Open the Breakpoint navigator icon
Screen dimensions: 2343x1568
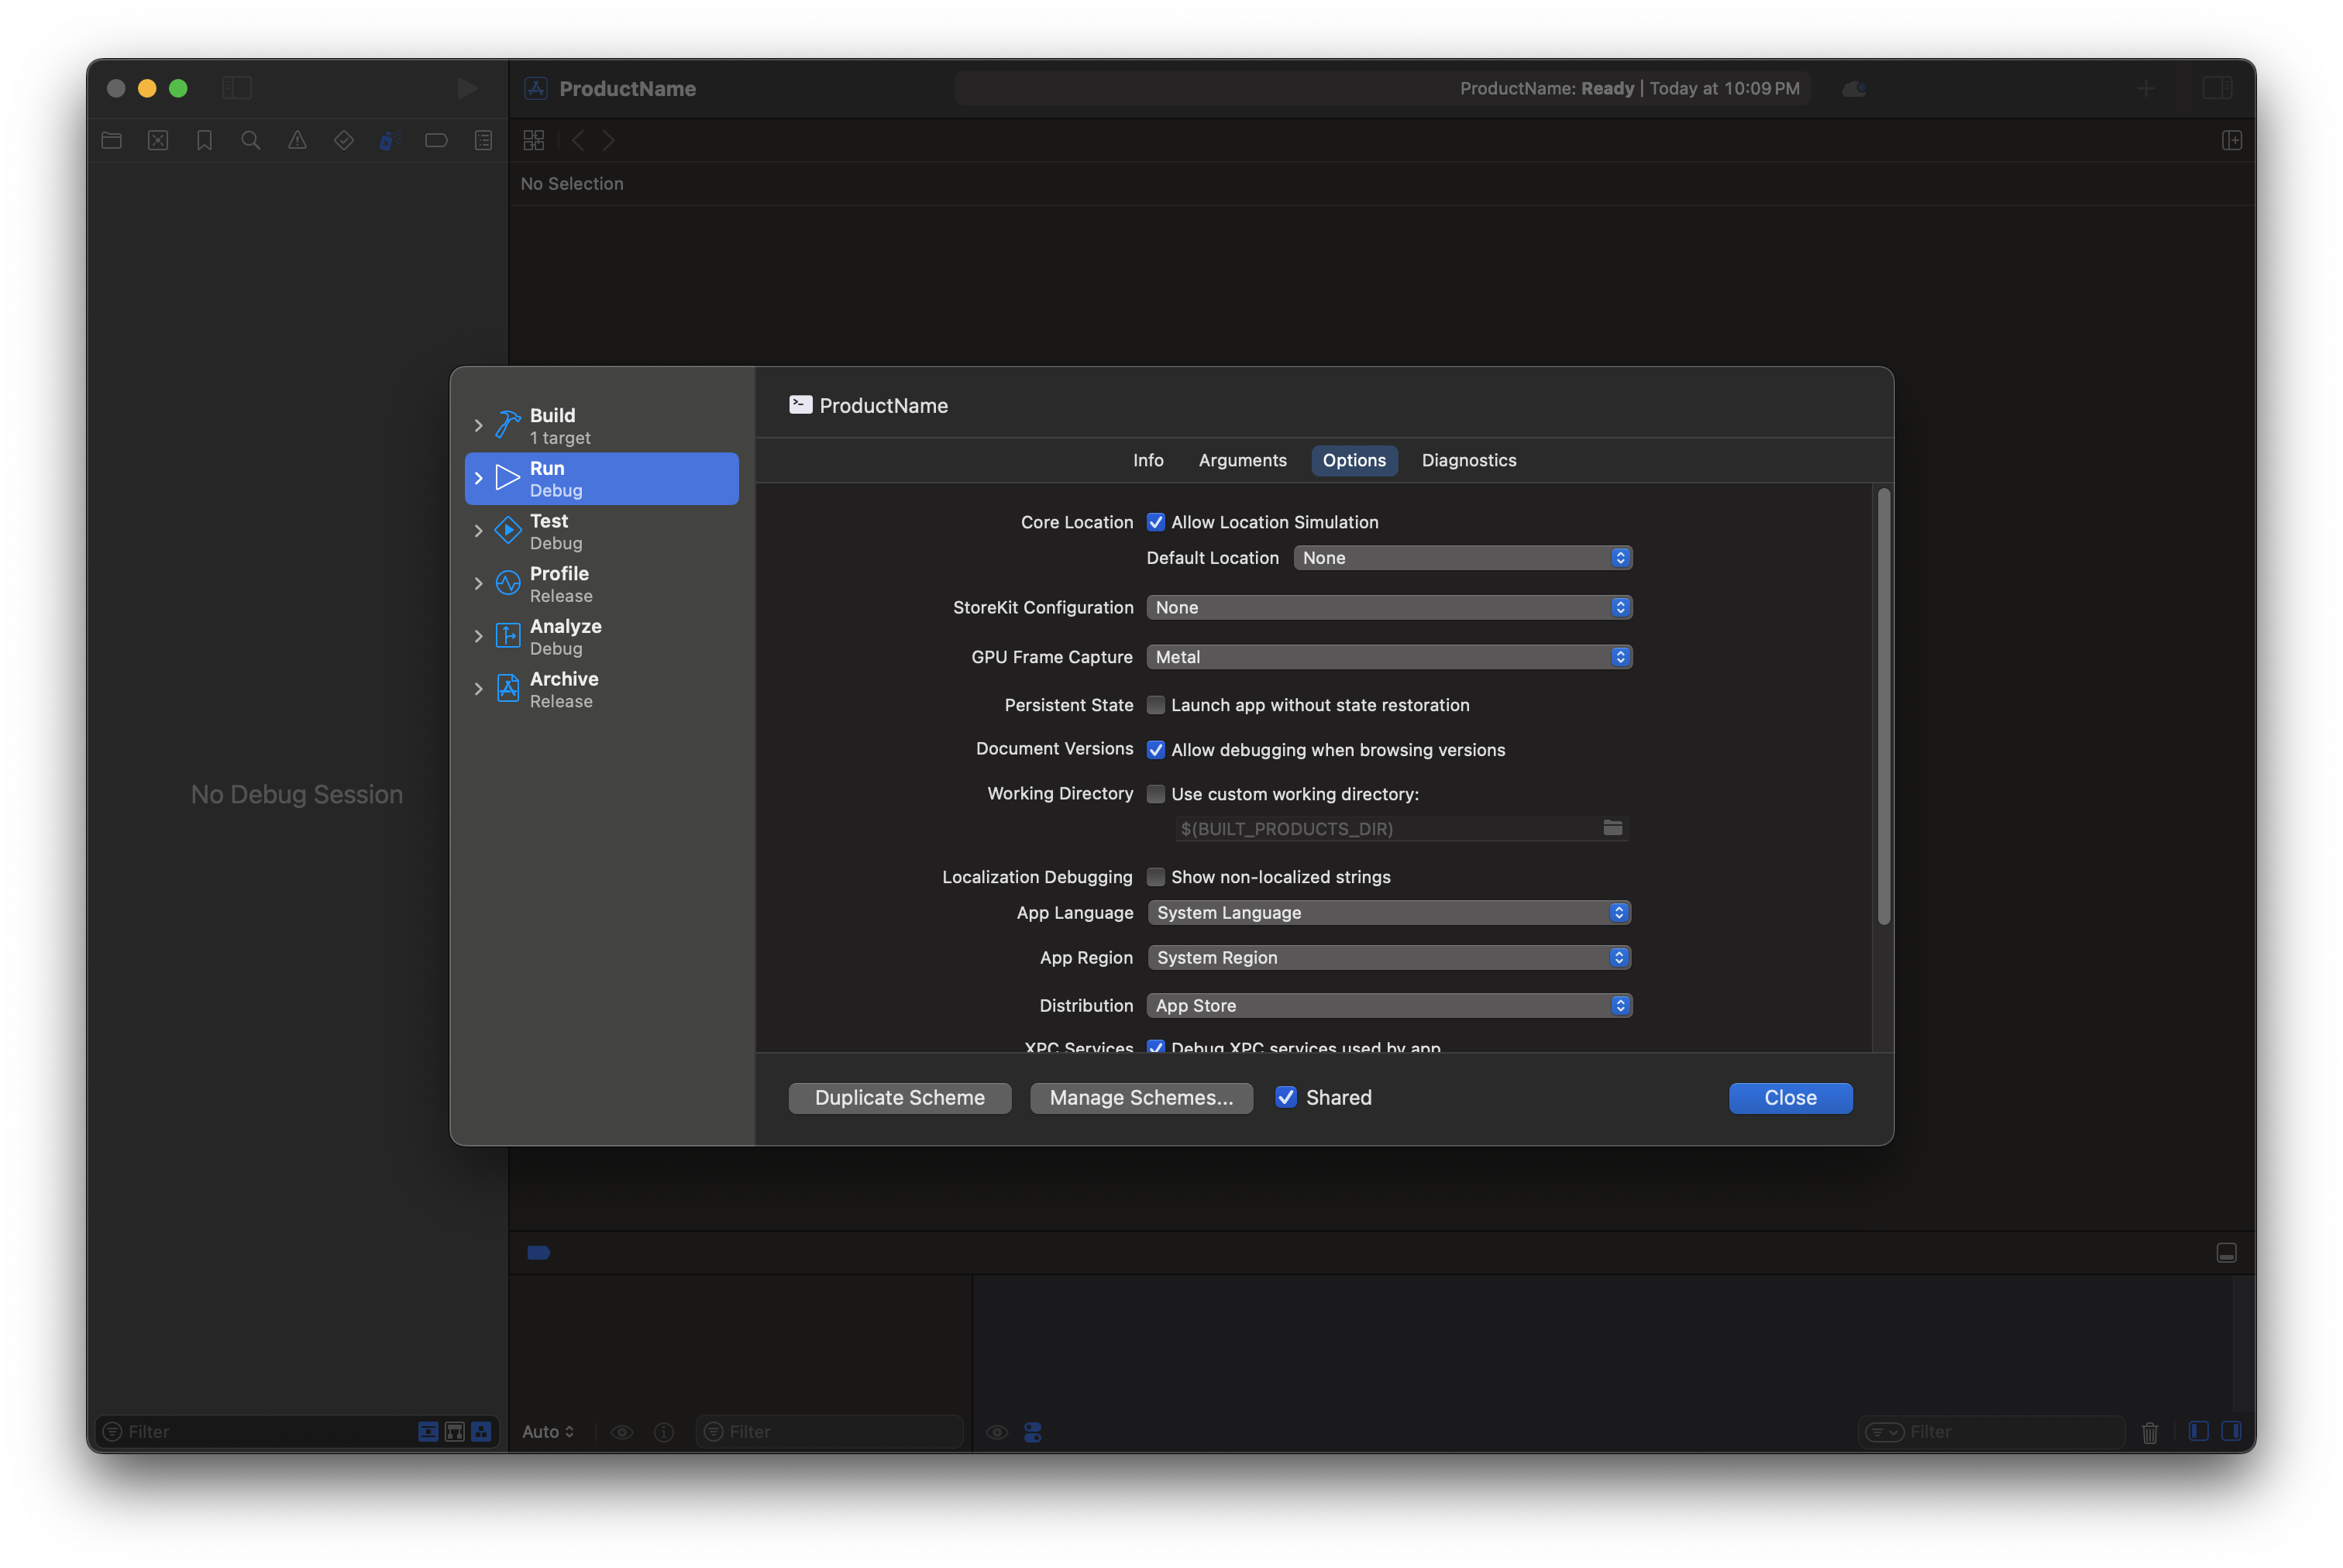[x=436, y=141]
